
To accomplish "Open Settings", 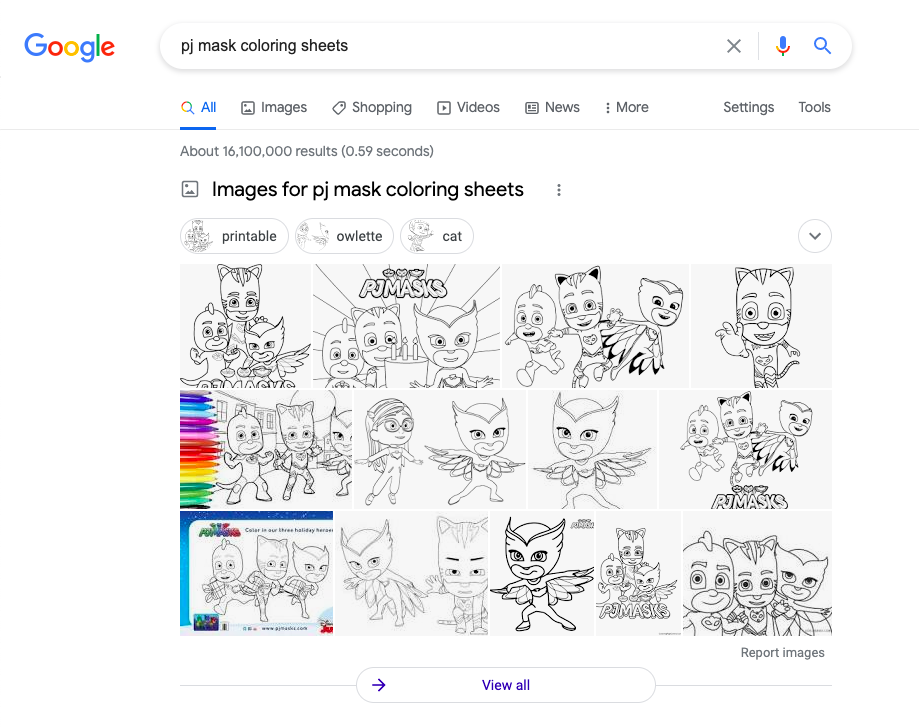I will (x=748, y=107).
